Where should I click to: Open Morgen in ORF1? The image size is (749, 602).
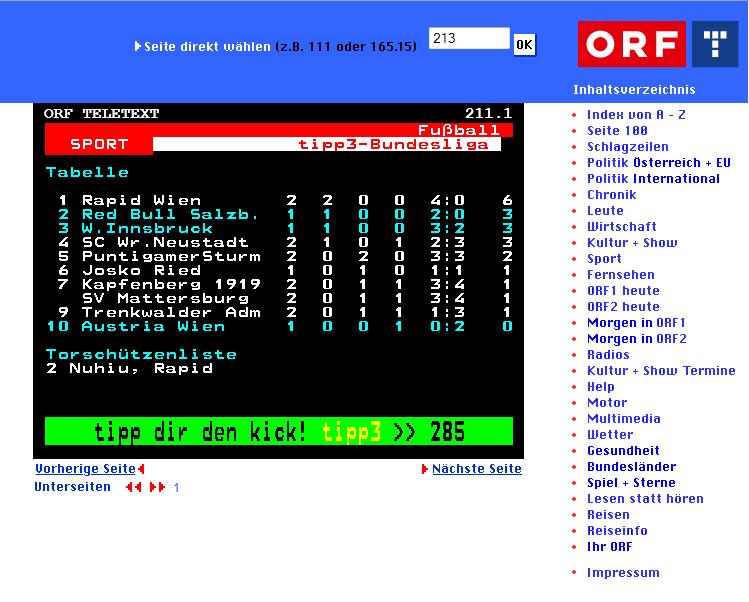(x=636, y=322)
